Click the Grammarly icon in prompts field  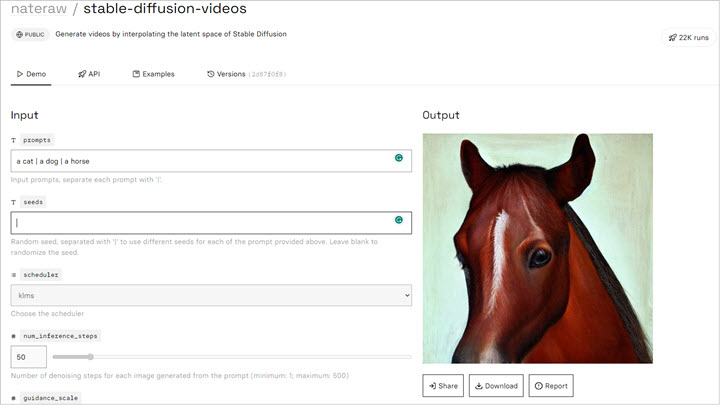click(x=399, y=158)
